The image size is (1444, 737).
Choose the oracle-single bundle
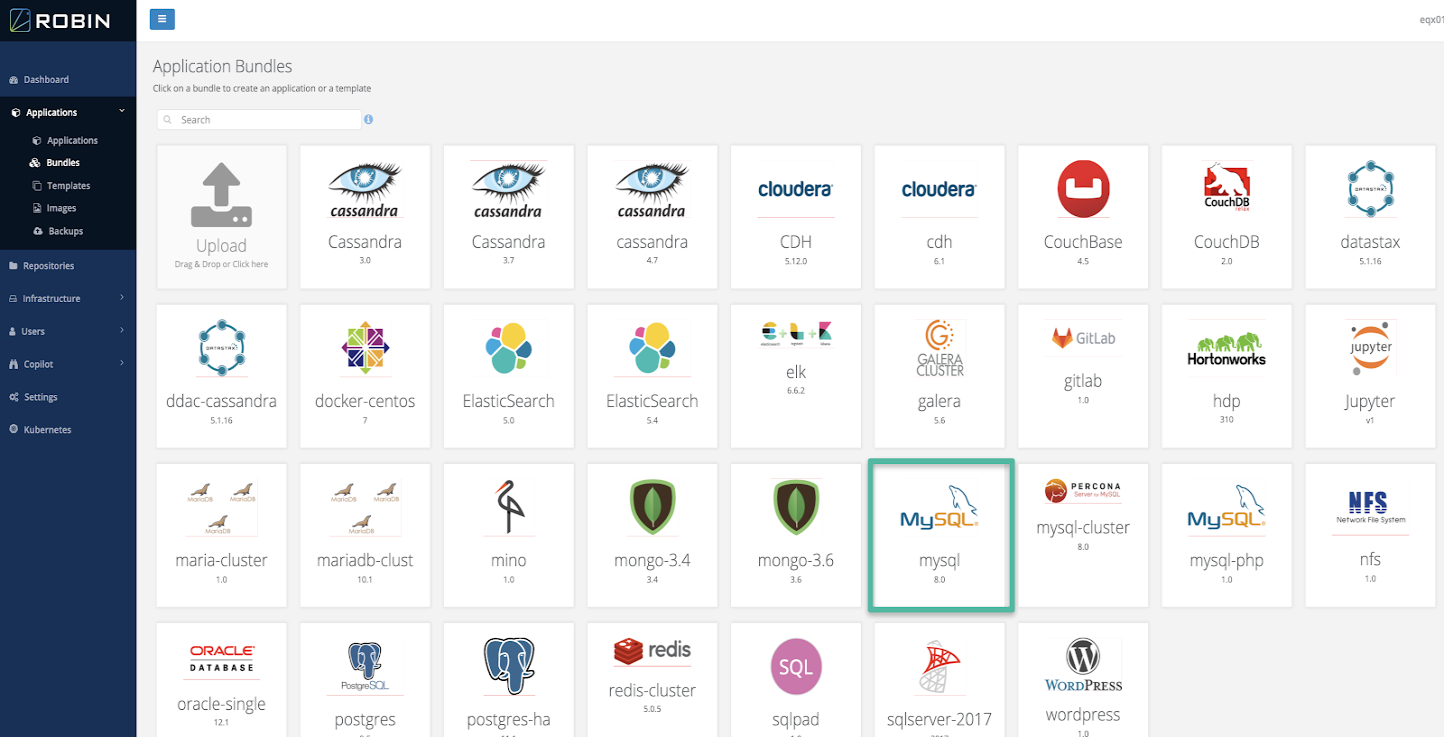click(x=222, y=680)
